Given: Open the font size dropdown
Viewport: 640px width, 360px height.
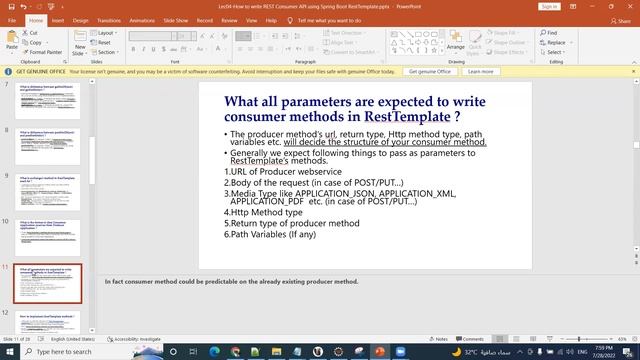Looking at the screenshot, I should point(194,36).
